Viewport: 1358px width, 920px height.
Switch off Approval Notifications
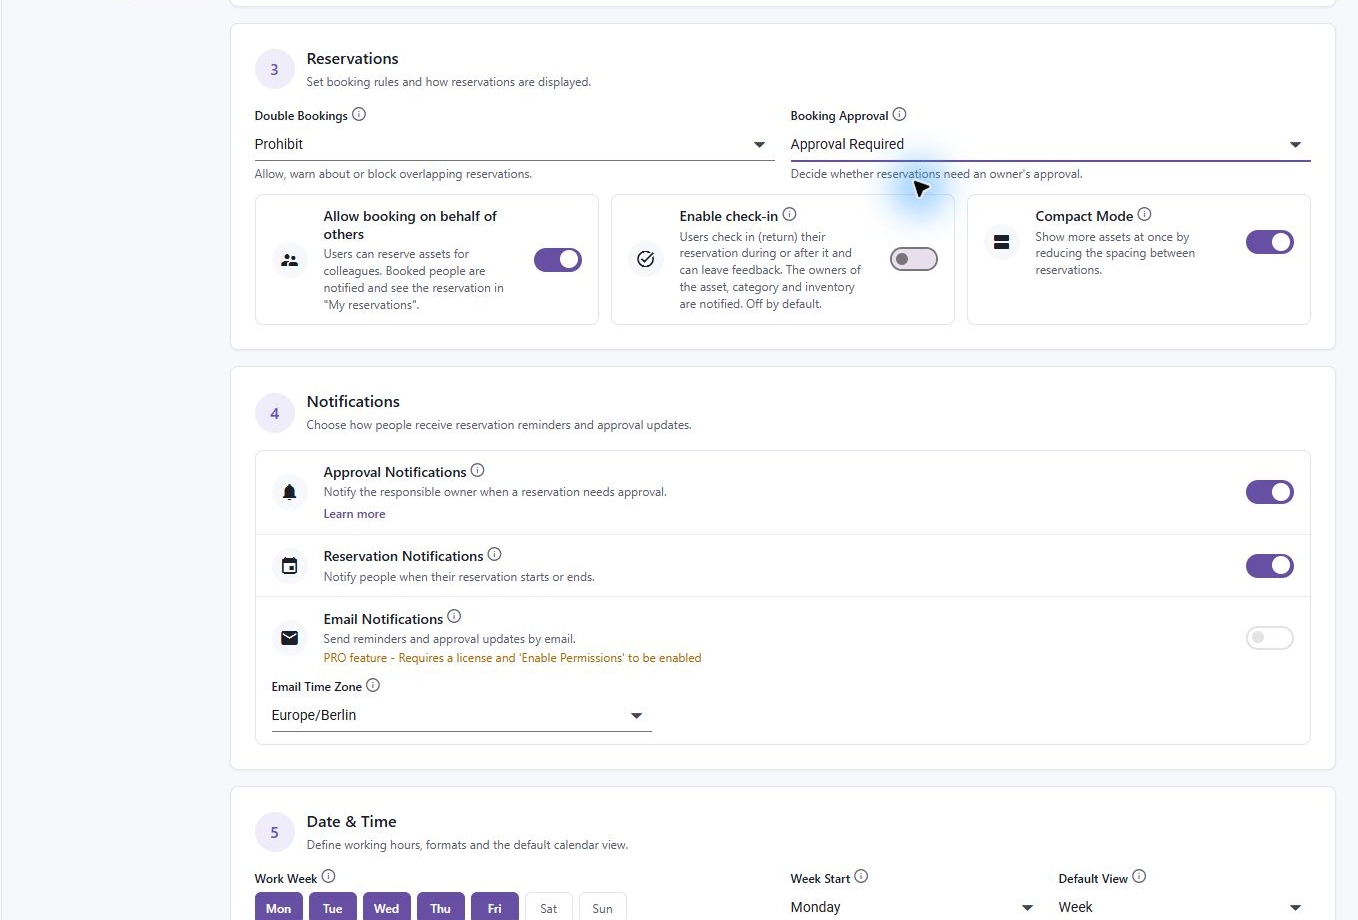1270,492
